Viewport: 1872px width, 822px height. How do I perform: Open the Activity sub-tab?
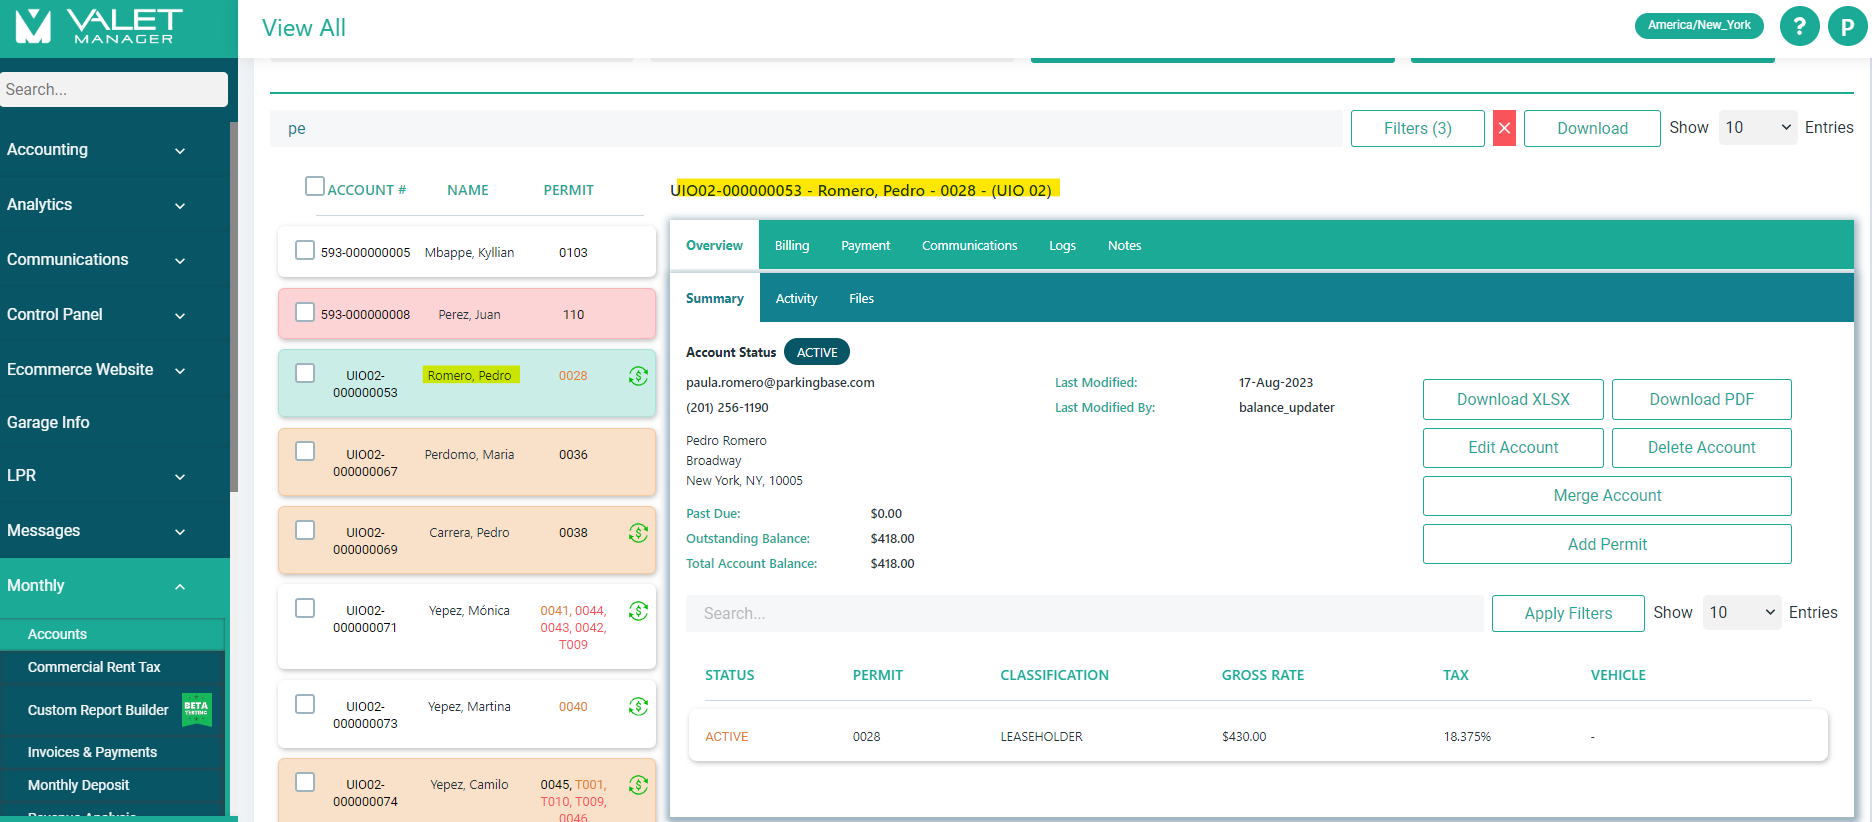(796, 299)
